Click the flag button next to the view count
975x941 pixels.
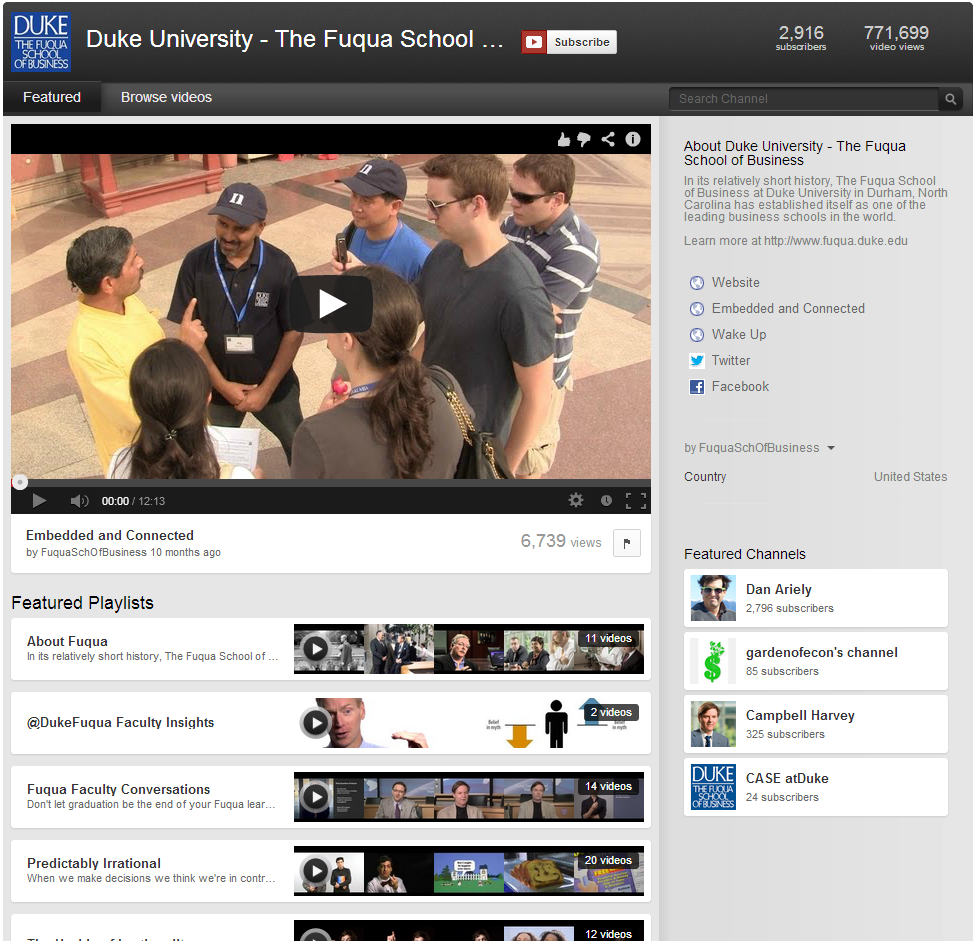pyautogui.click(x=627, y=542)
